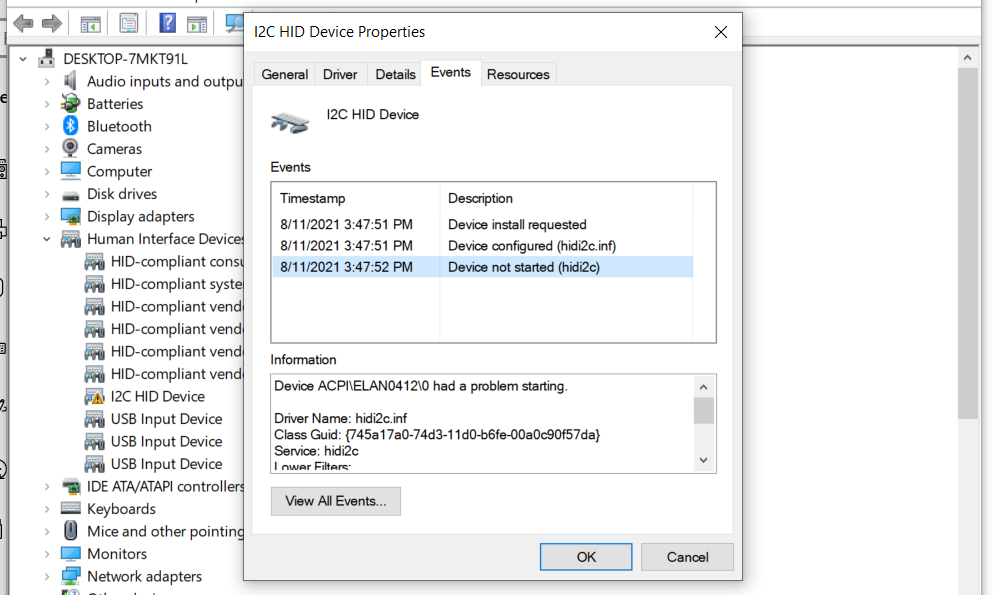The width and height of the screenshot is (993, 595).
Task: Click the Class Guid line in Information
Action: [437, 435]
